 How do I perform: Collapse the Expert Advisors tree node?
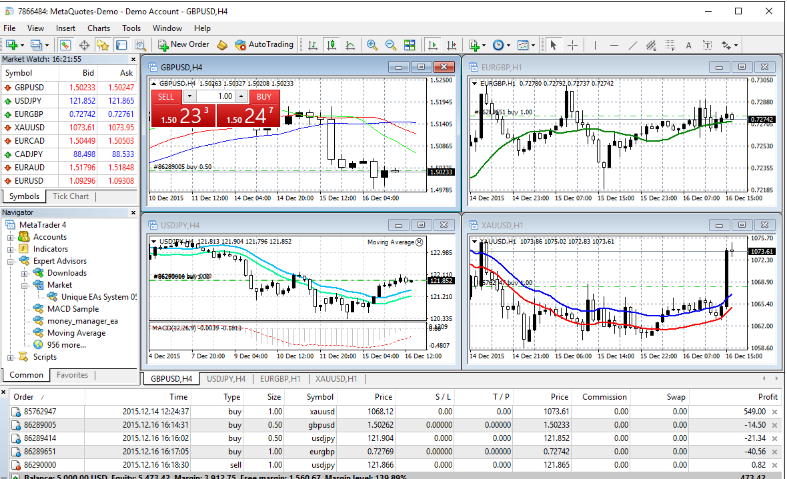[x=10, y=261]
